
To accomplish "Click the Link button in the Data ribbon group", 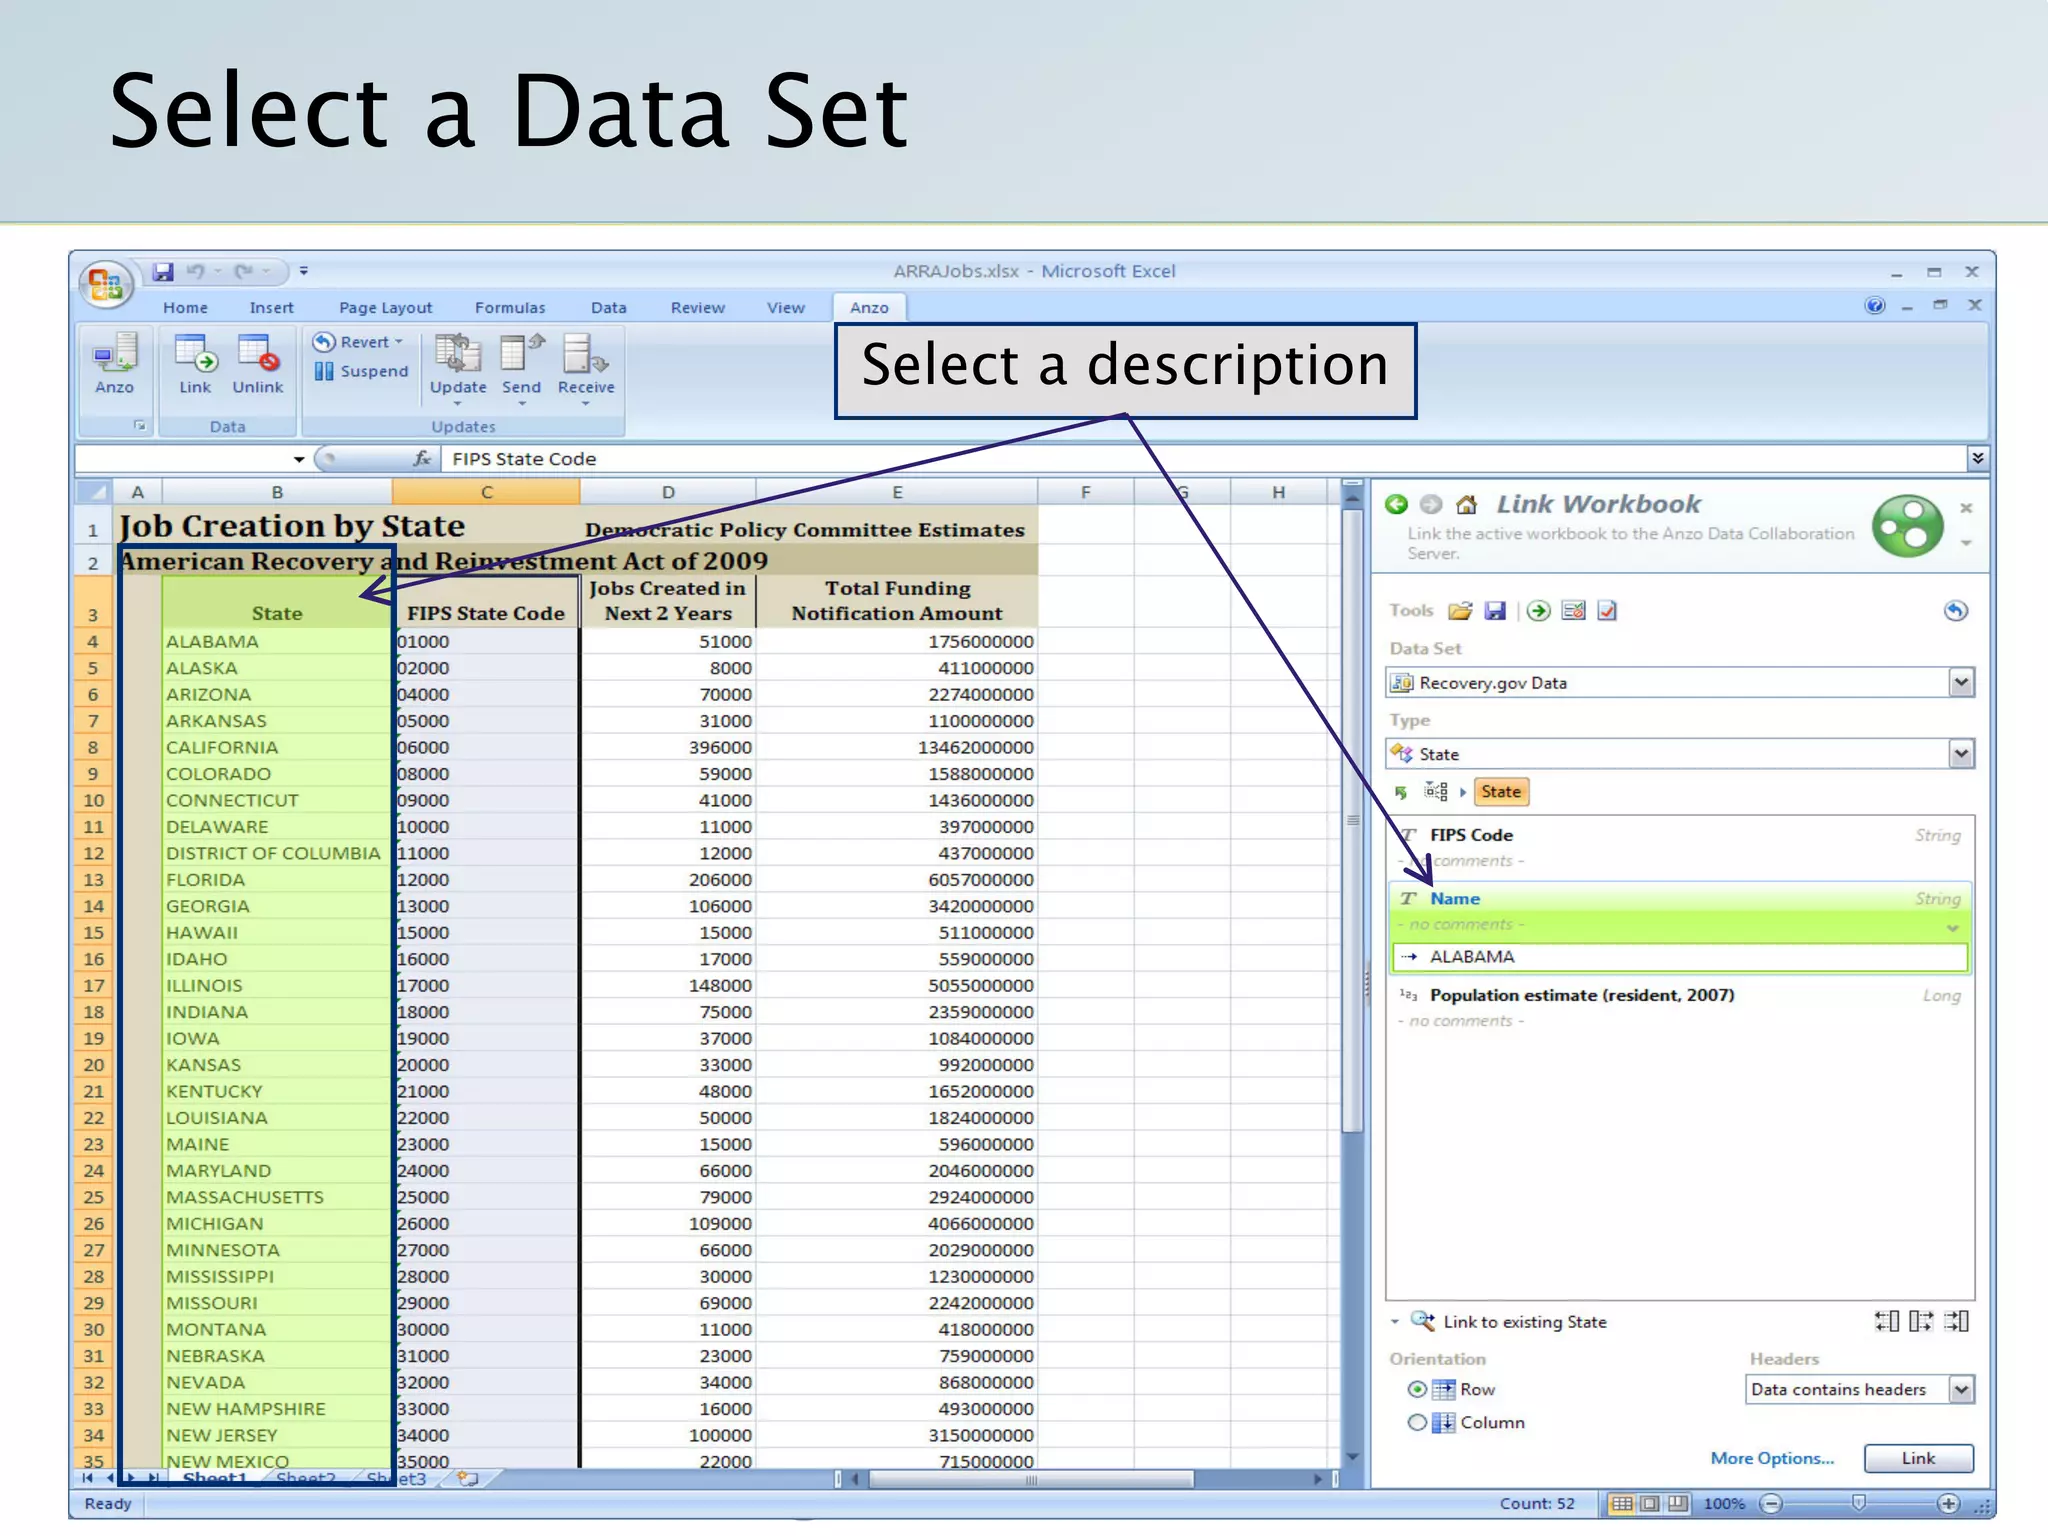I will click(x=195, y=364).
